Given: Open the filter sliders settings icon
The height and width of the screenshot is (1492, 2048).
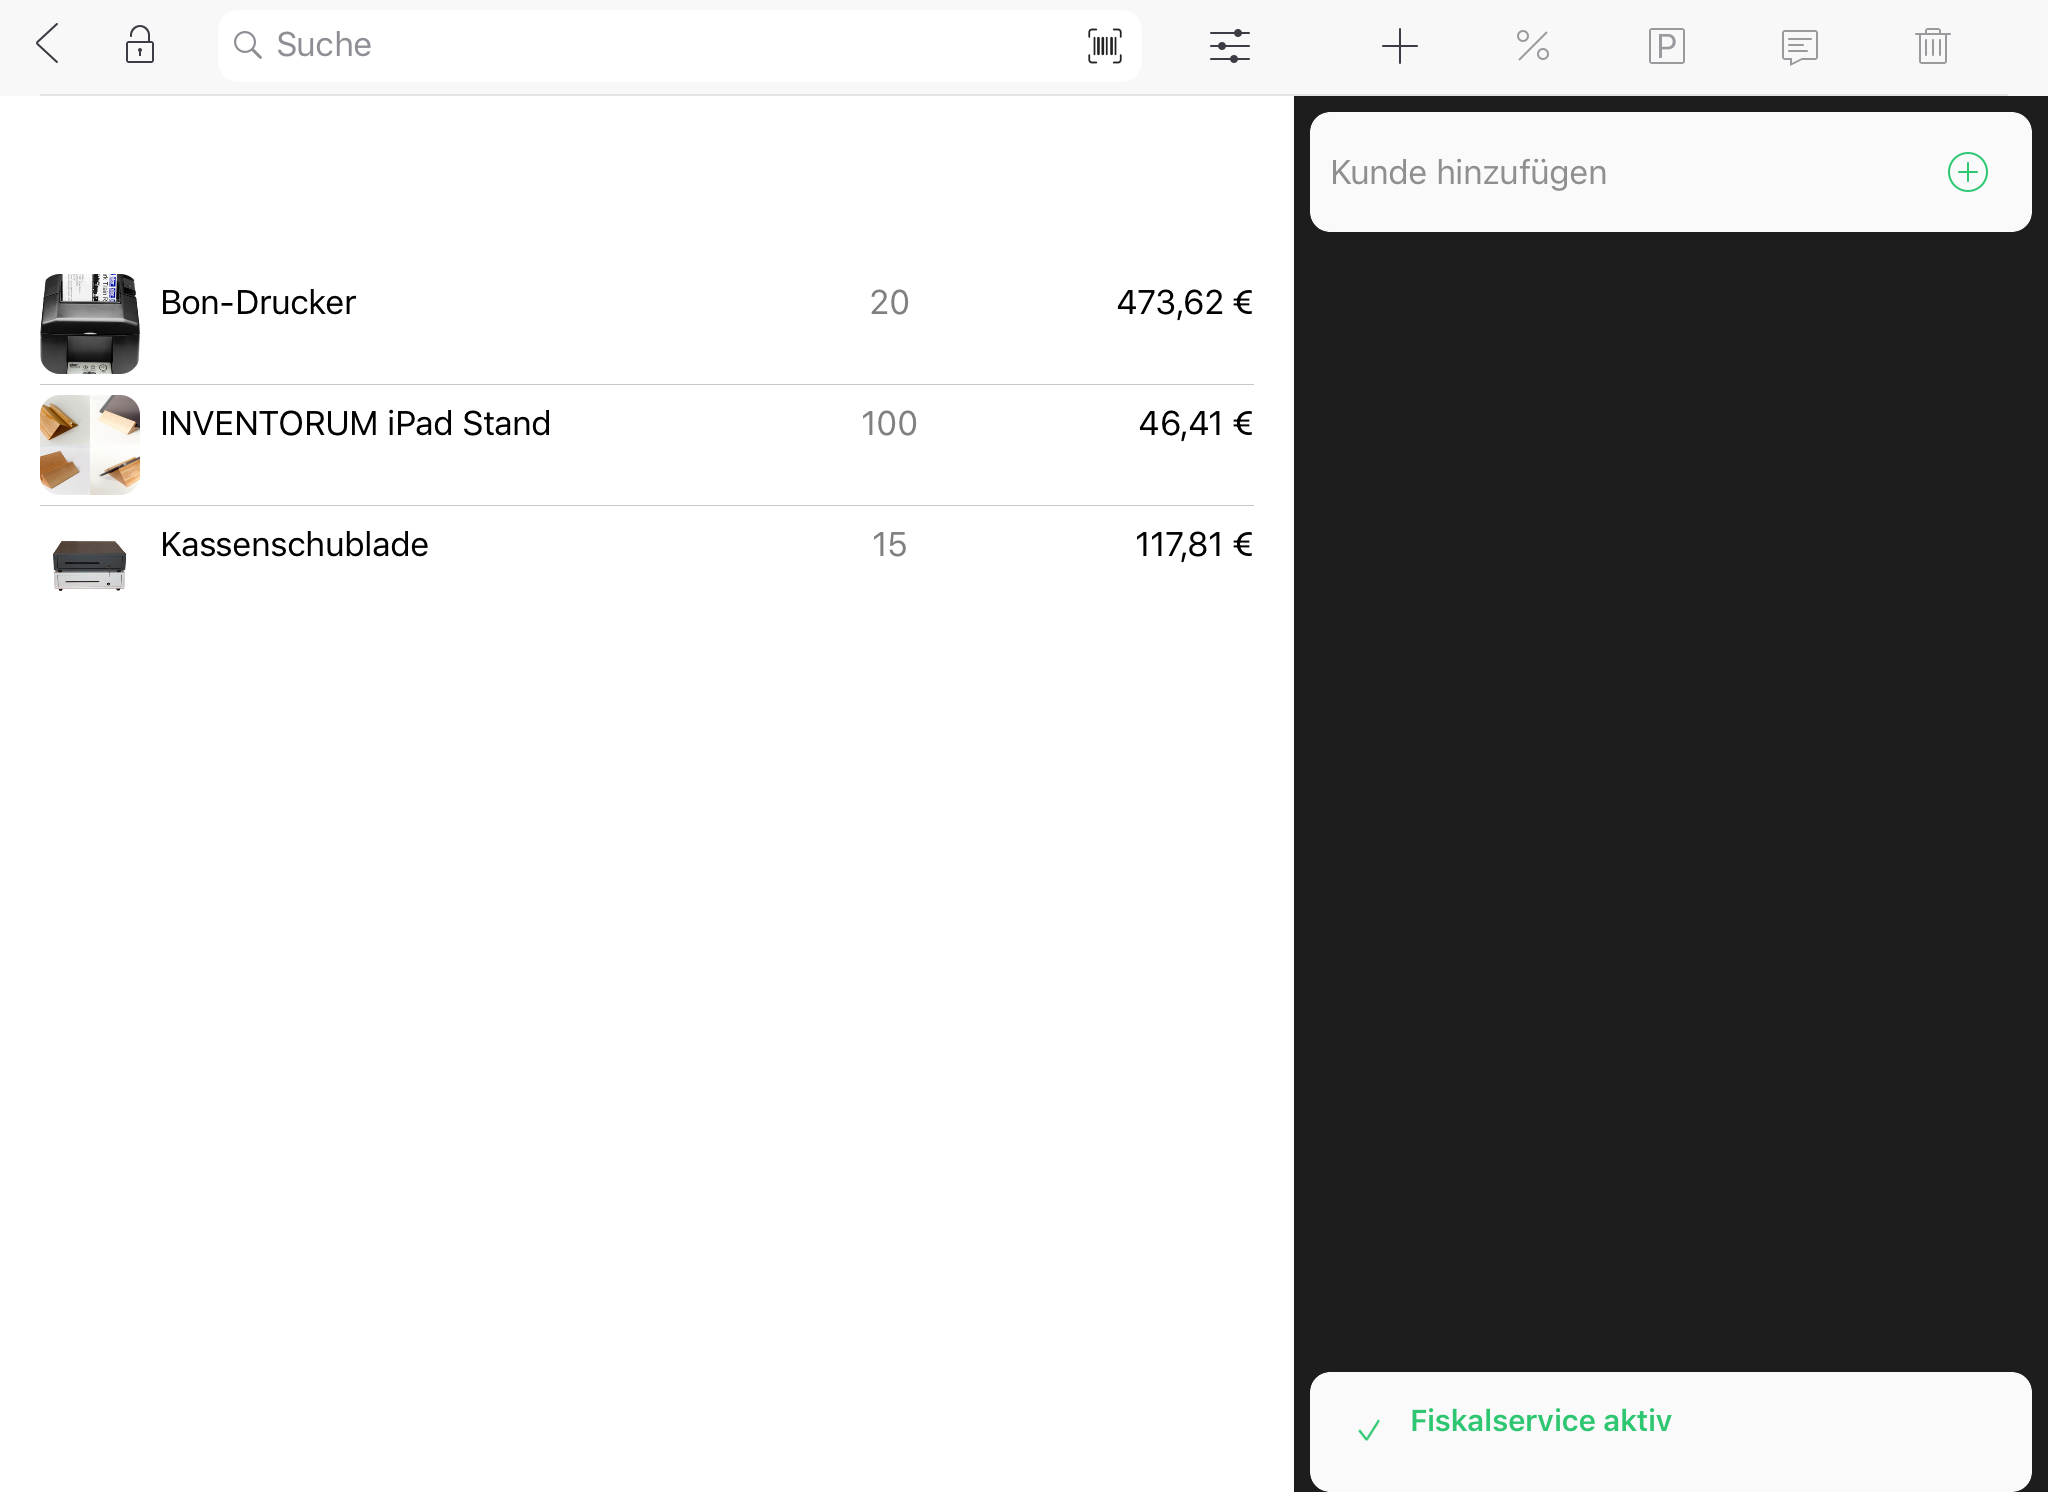Looking at the screenshot, I should click(1229, 46).
